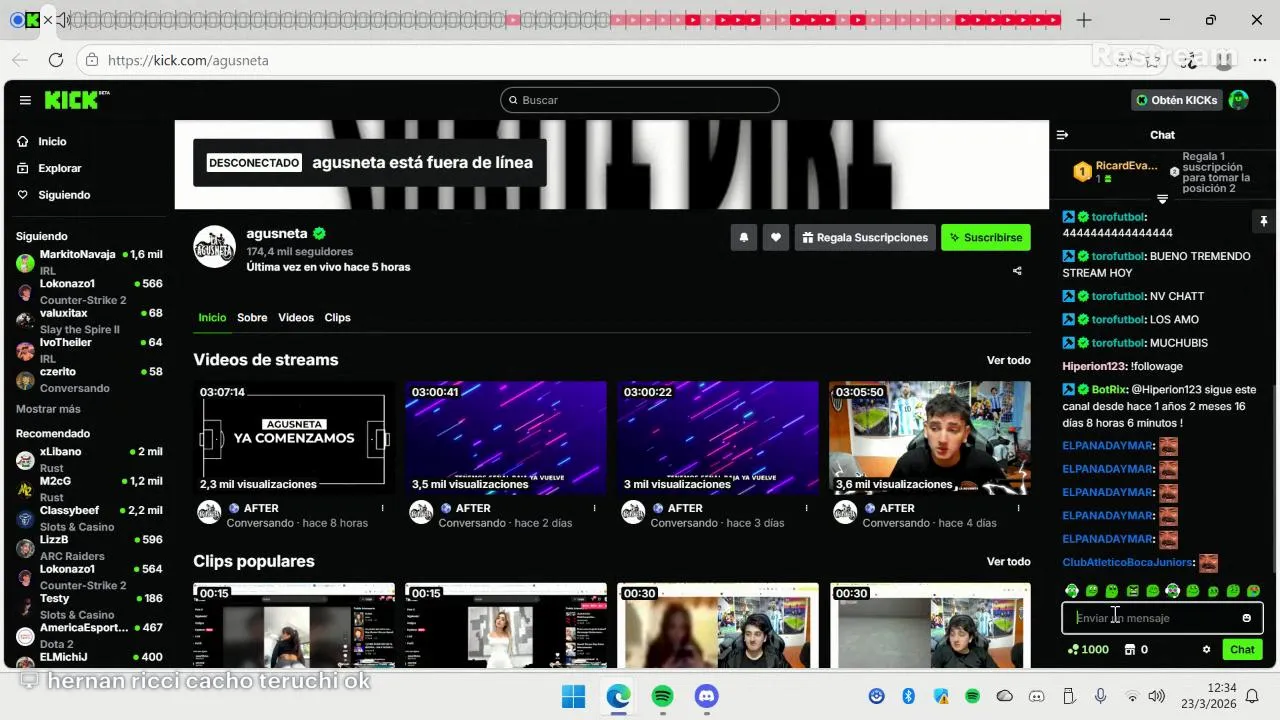The width and height of the screenshot is (1280, 720).
Task: Open browser settings three-dot menu
Action: click(x=1260, y=60)
